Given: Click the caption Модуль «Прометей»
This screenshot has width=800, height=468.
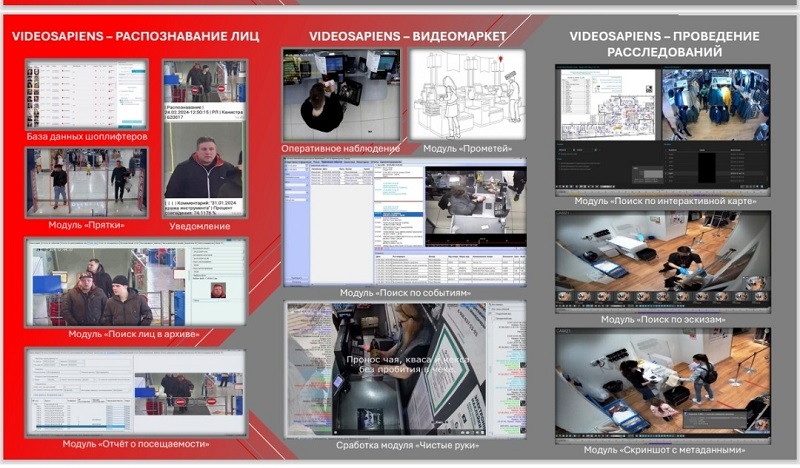Looking at the screenshot, I should (x=467, y=149).
